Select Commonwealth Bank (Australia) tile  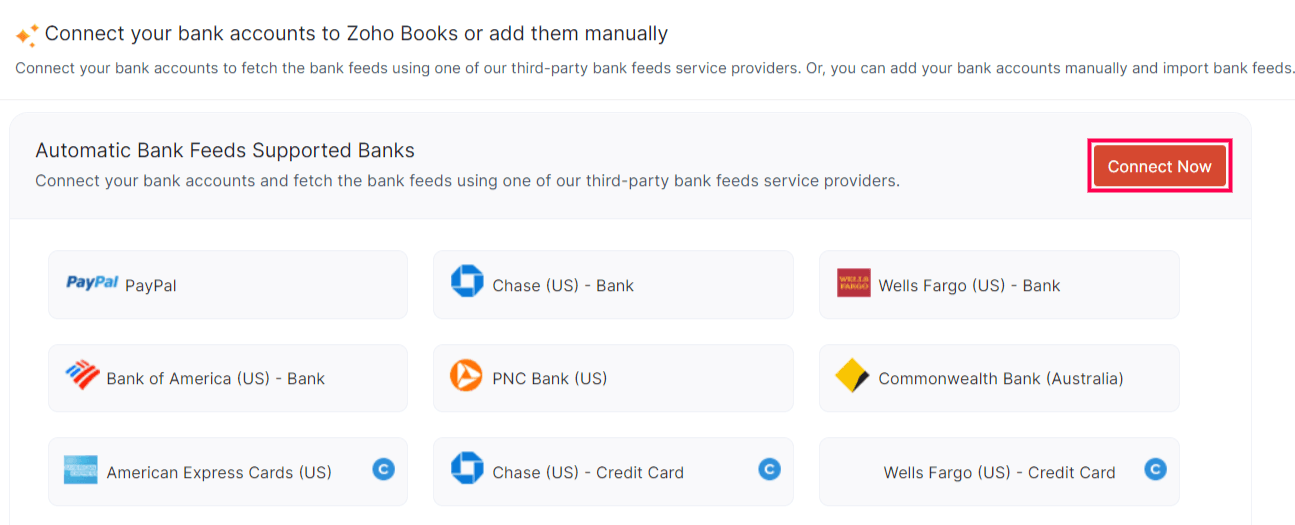(999, 378)
